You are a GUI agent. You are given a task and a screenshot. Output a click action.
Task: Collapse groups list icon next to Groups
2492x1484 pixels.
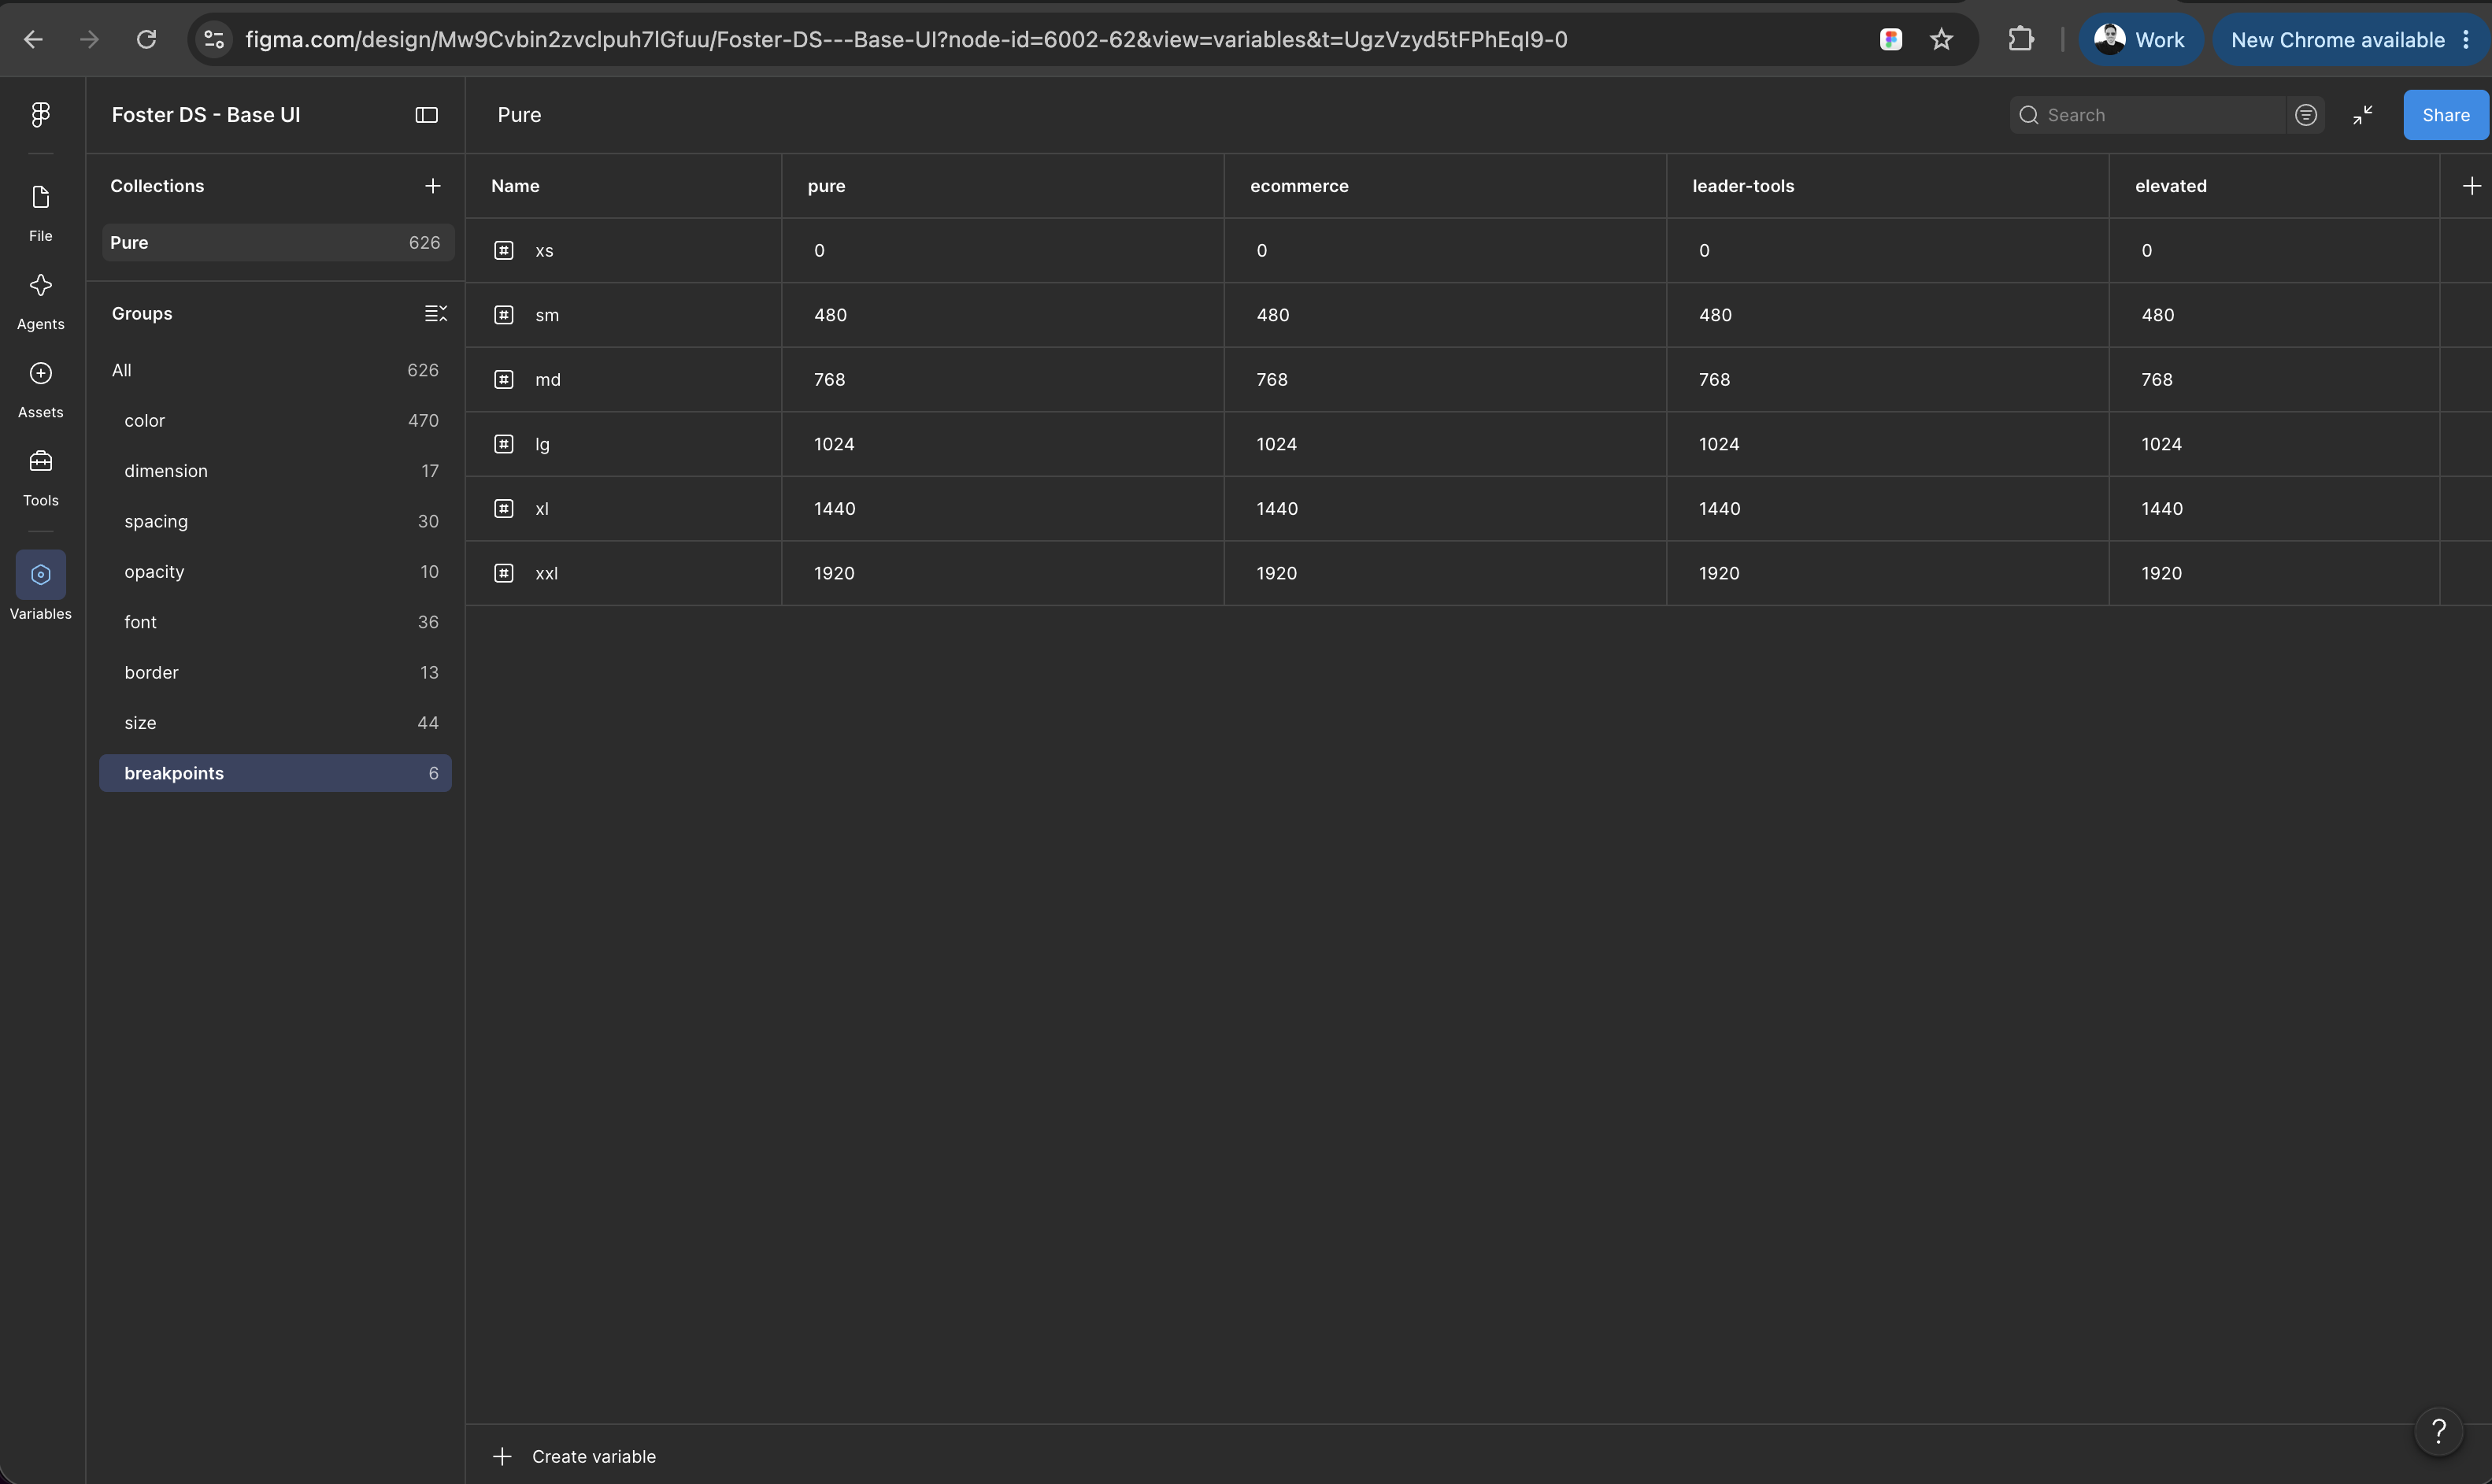[435, 313]
